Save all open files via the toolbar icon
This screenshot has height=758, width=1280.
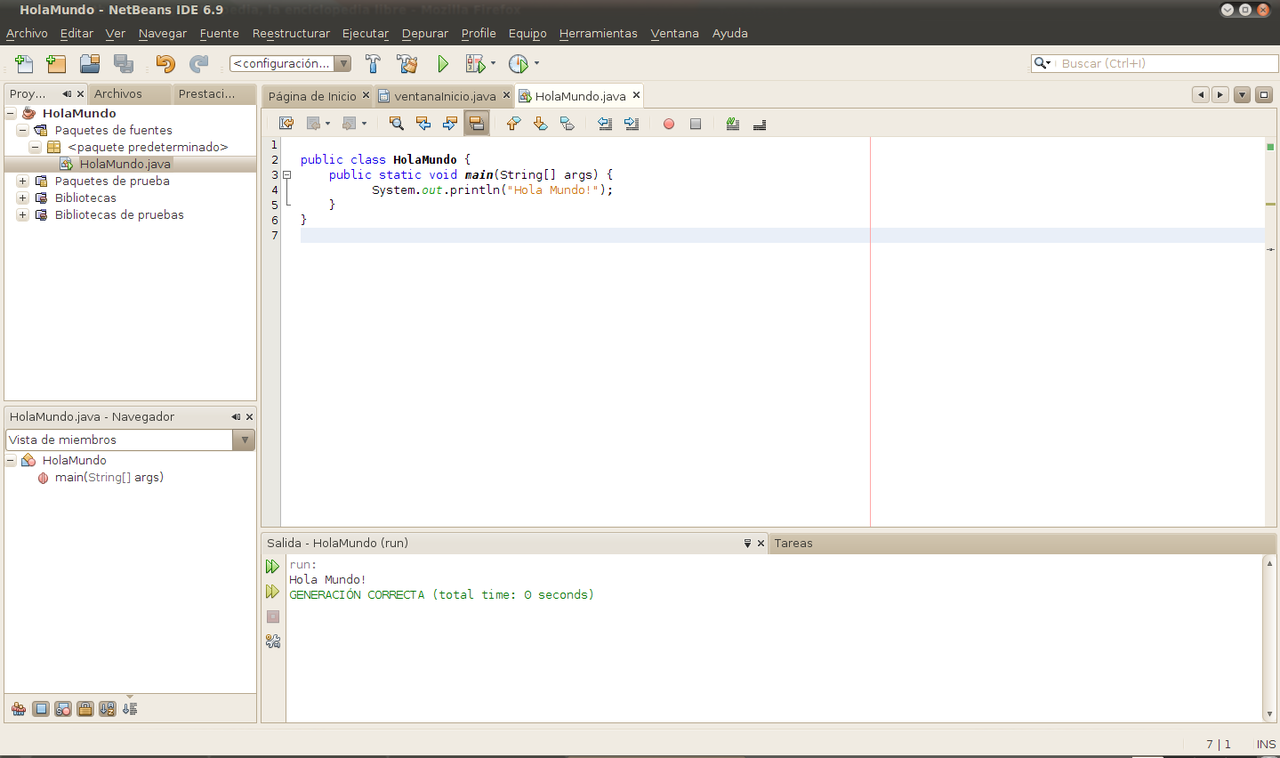[x=122, y=63]
